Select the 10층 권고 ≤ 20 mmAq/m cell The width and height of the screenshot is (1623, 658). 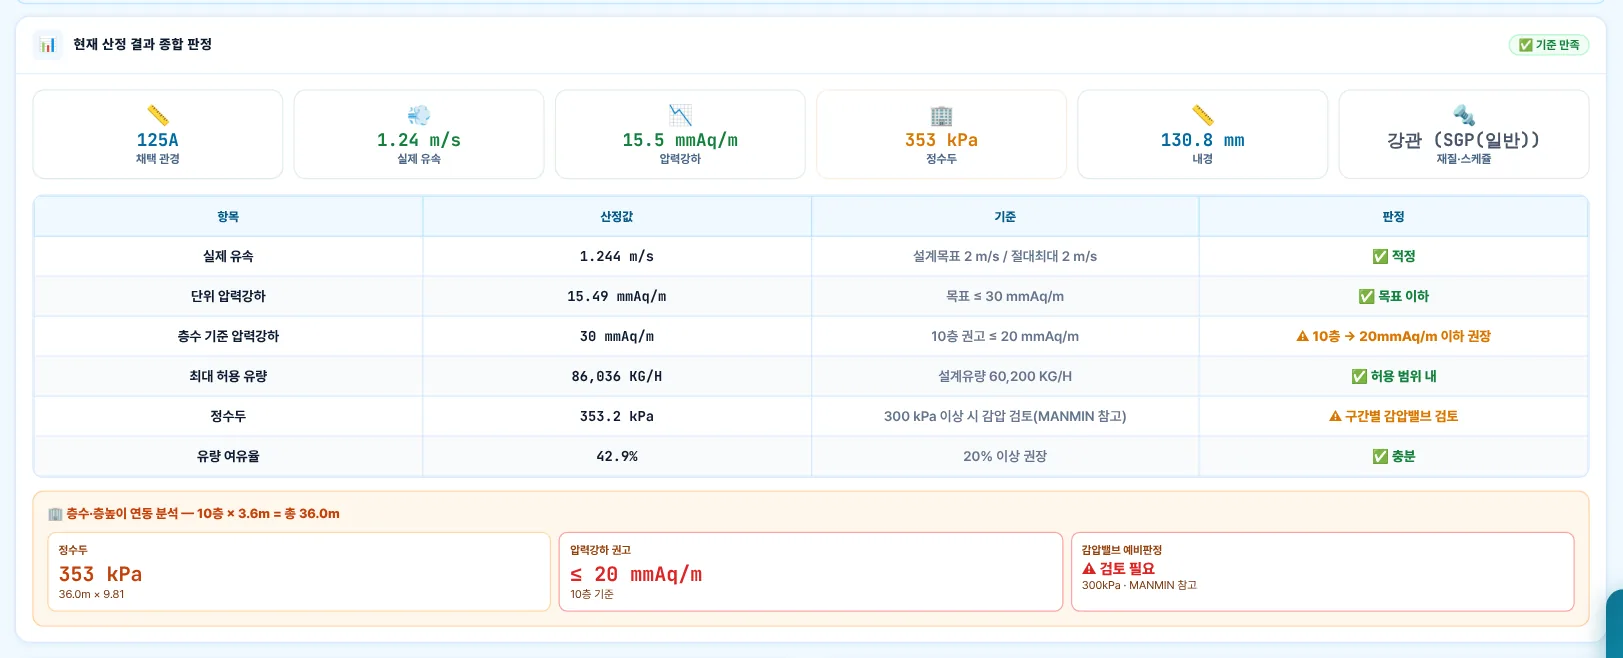pos(1005,337)
